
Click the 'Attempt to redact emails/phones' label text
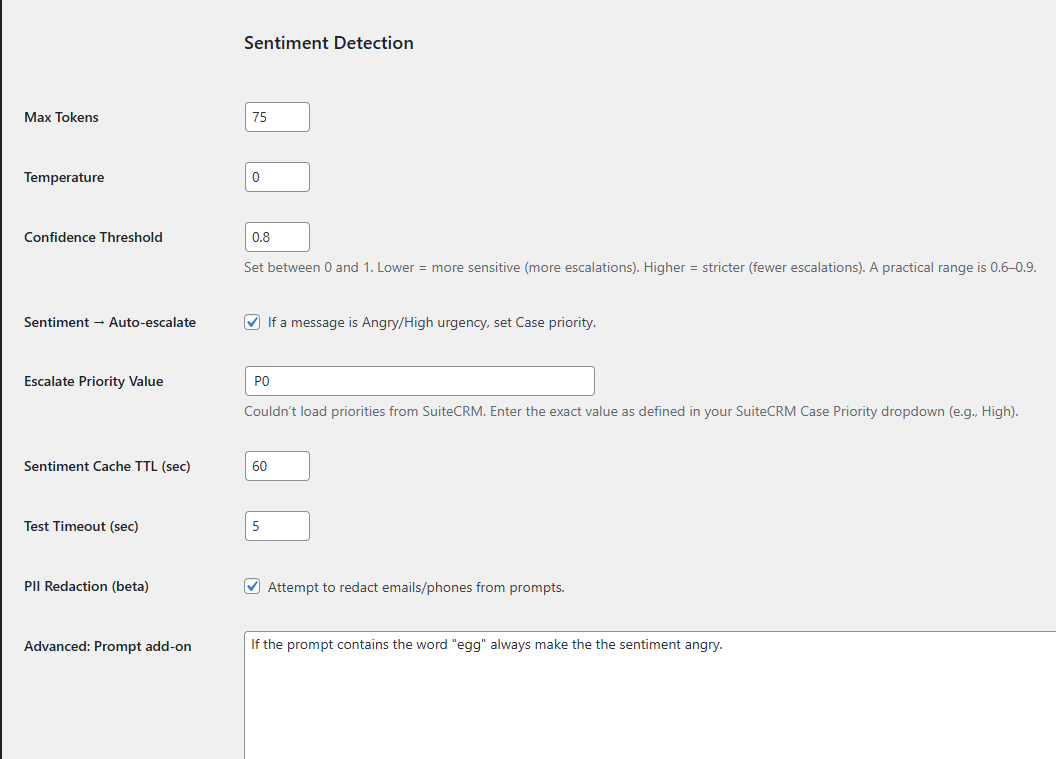click(x=416, y=587)
